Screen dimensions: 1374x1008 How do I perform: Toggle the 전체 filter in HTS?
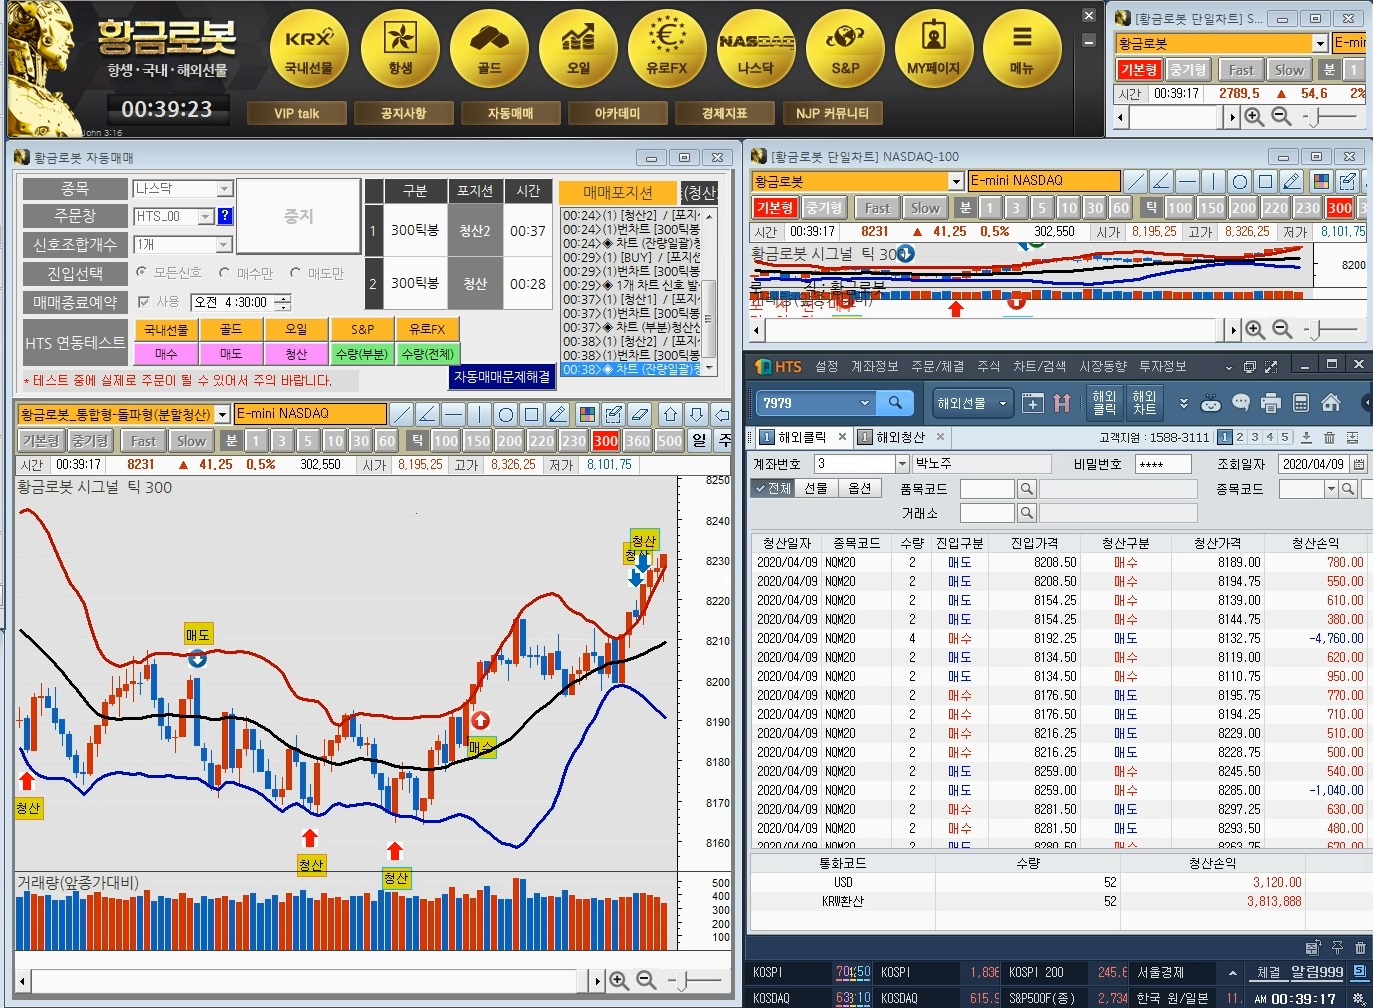[773, 488]
